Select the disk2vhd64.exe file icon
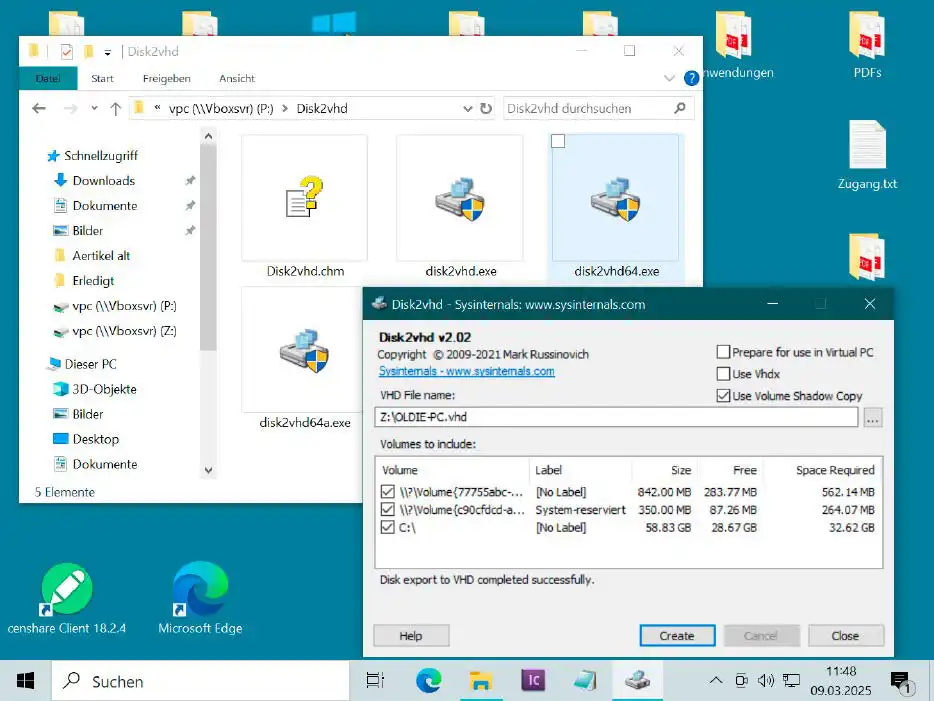The width and height of the screenshot is (934, 701). pyautogui.click(x=615, y=198)
